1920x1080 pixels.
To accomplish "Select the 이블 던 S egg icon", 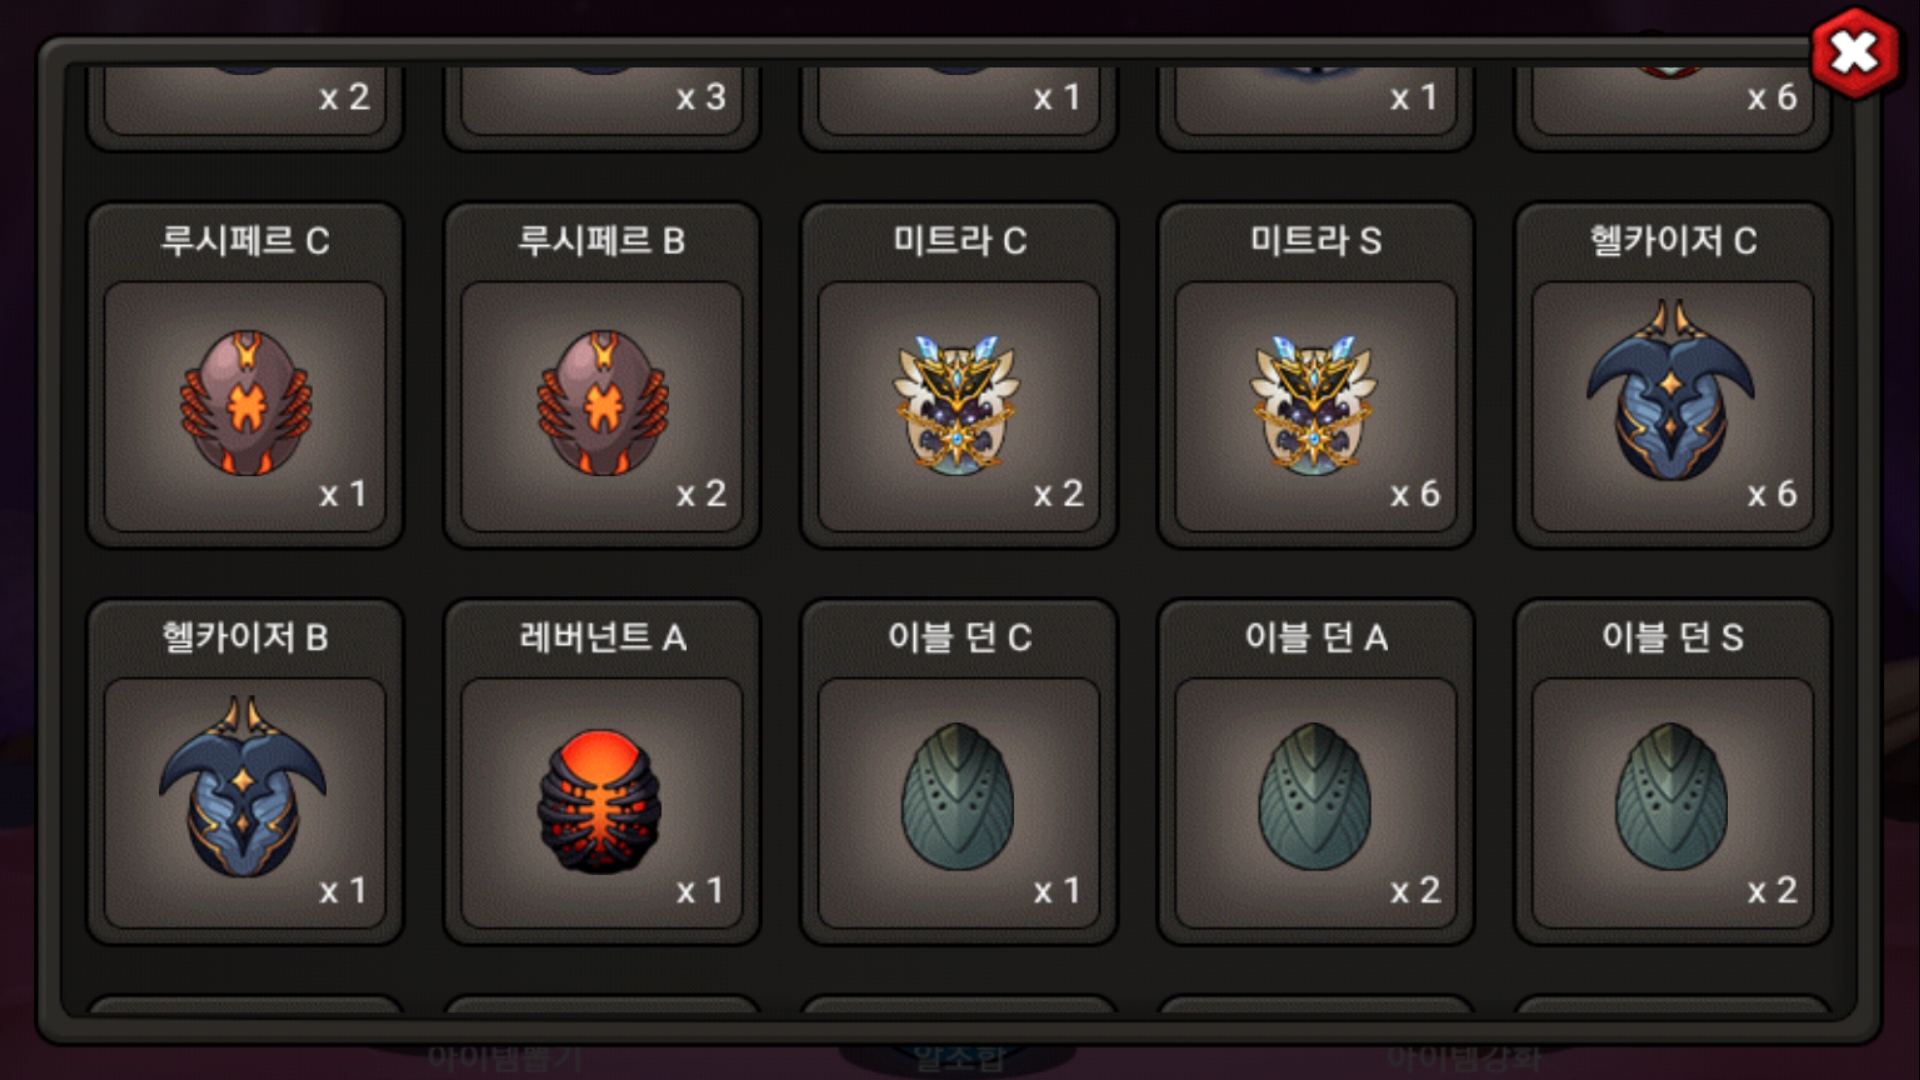I will coord(1671,797).
